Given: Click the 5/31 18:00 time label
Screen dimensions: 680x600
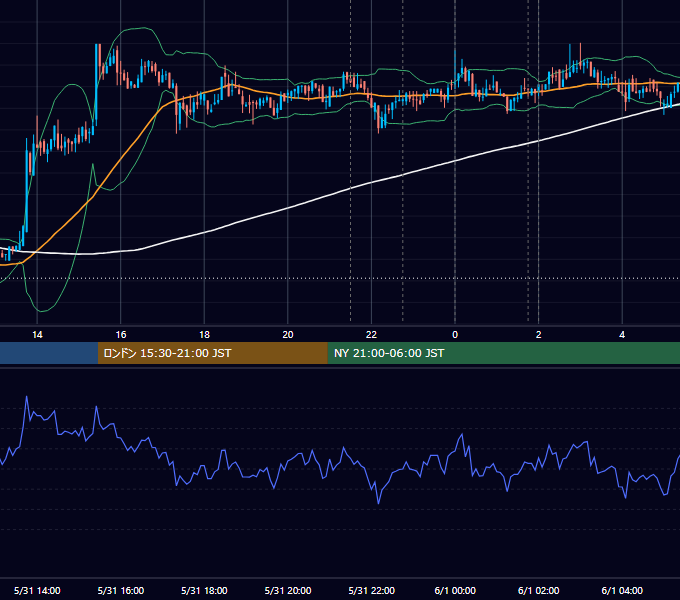Looking at the screenshot, I should click(x=204, y=590).
